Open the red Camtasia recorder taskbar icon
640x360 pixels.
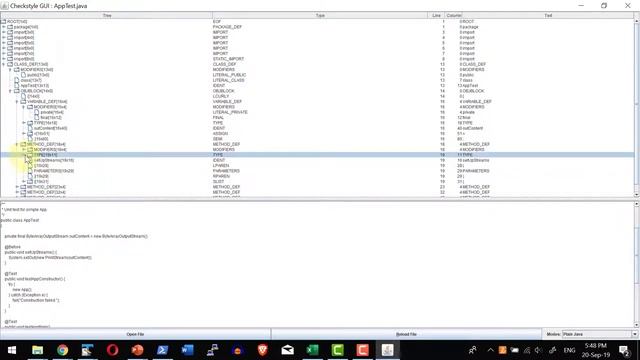pyautogui.click(x=362, y=350)
